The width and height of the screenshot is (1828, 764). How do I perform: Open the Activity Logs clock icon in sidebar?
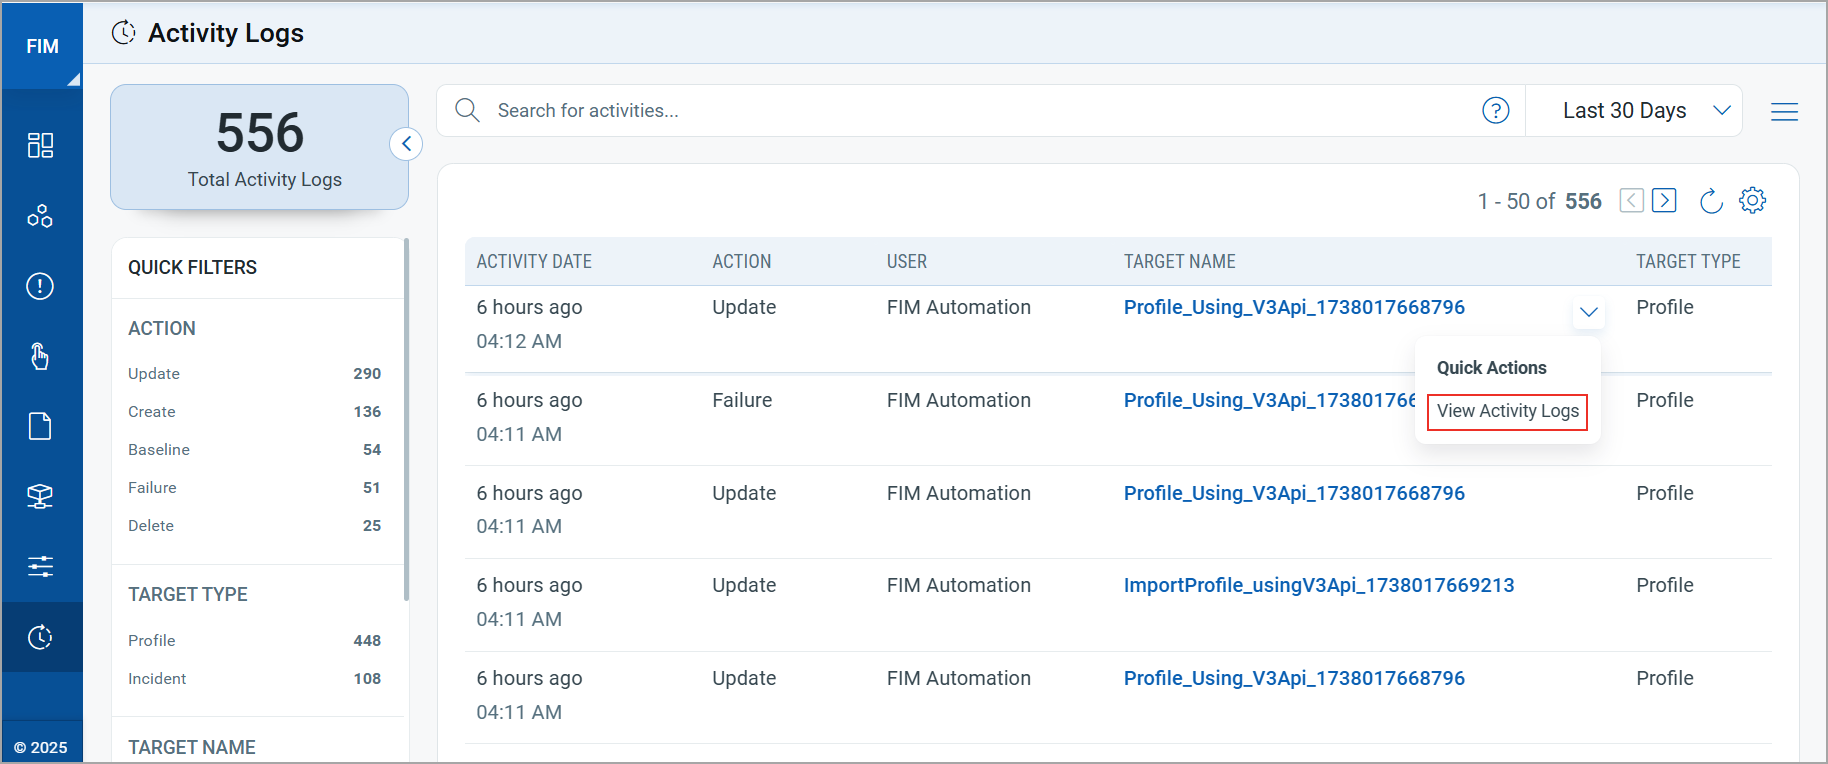click(40, 637)
